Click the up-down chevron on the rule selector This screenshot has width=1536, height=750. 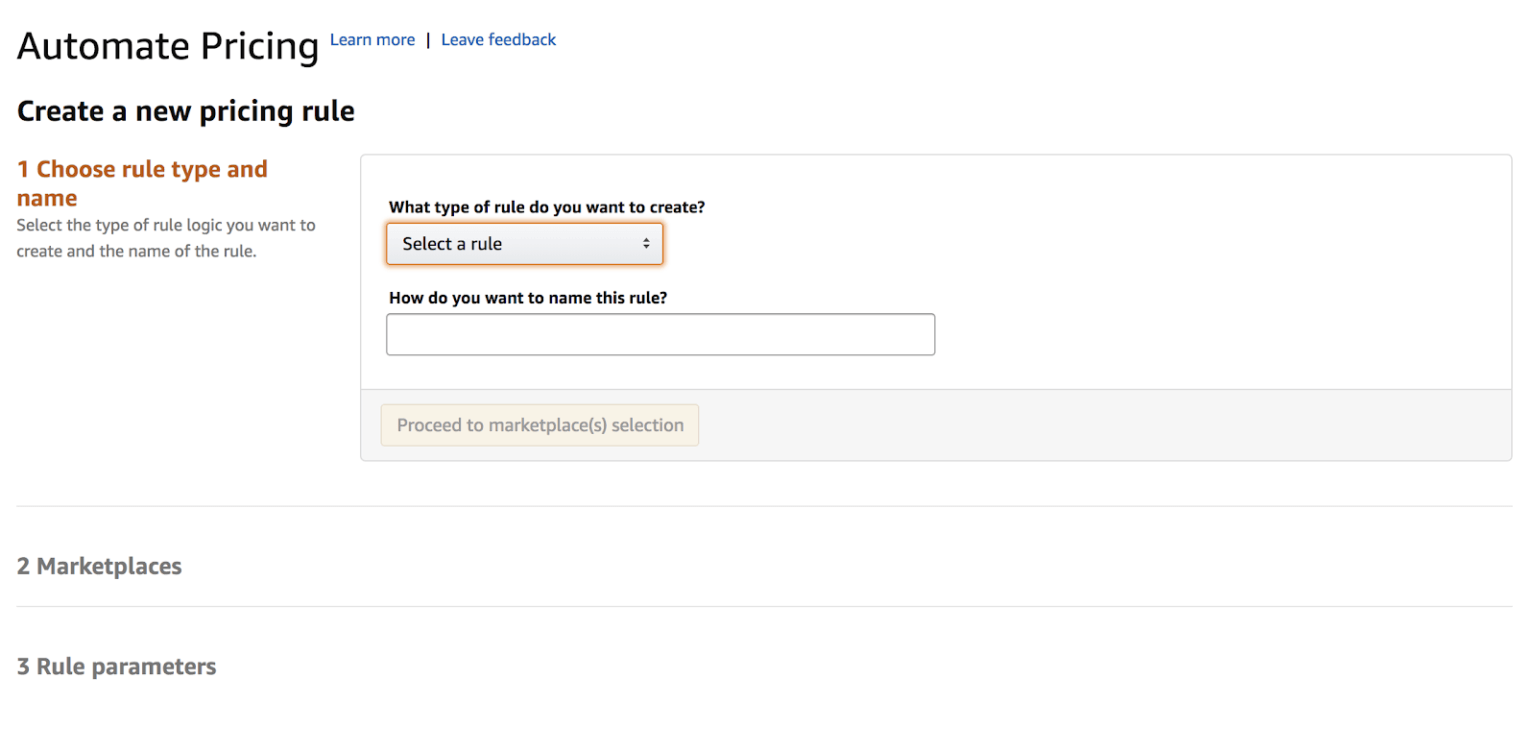(647, 243)
